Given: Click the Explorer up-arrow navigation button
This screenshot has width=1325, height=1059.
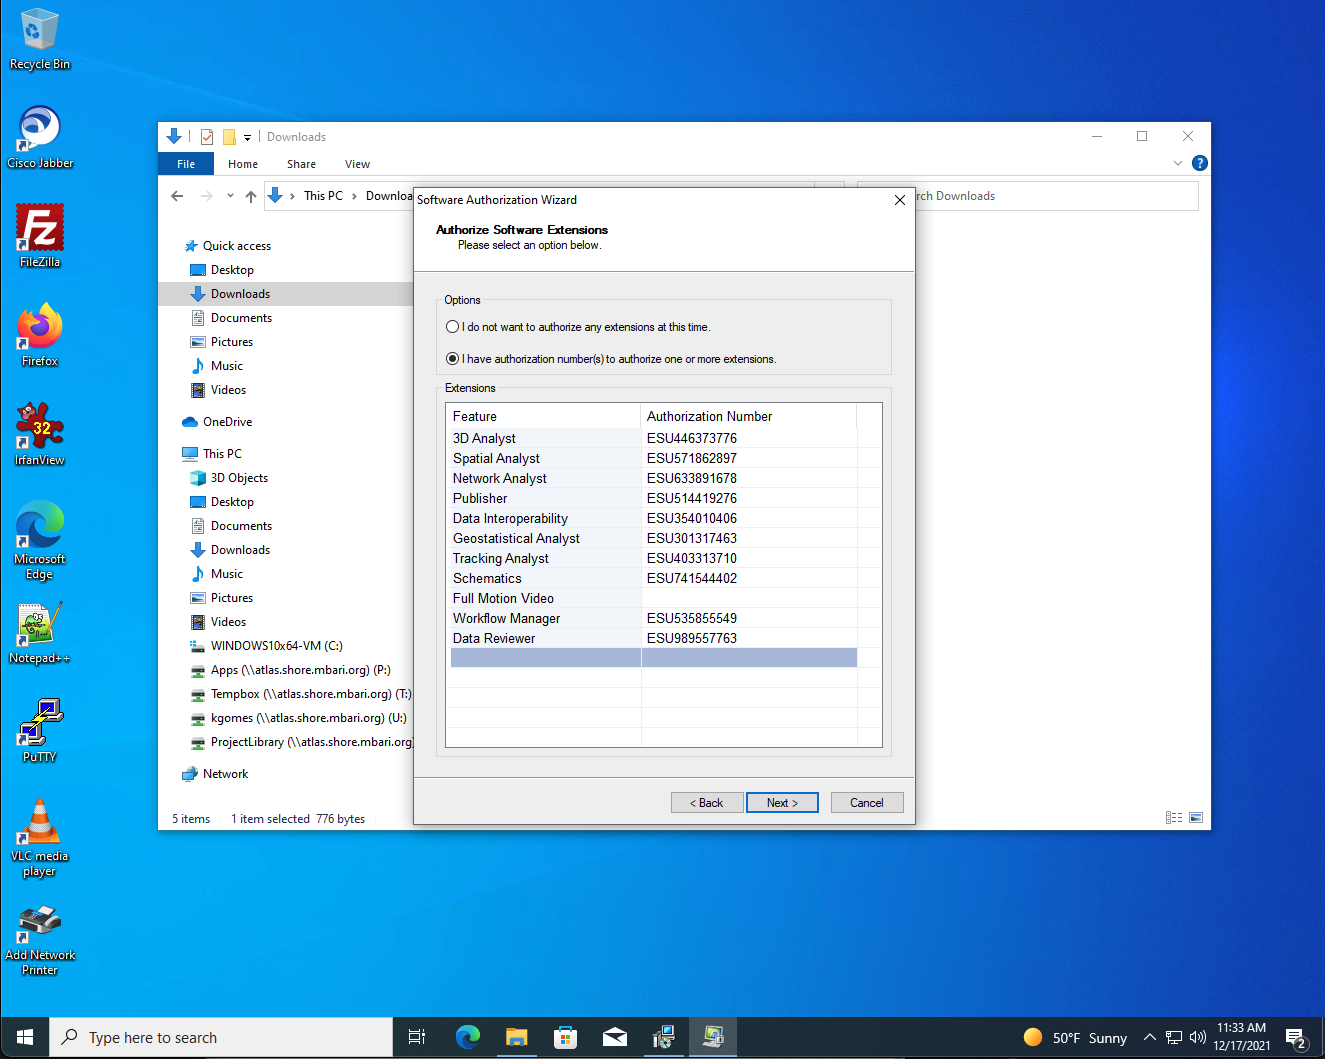Looking at the screenshot, I should pos(251,196).
